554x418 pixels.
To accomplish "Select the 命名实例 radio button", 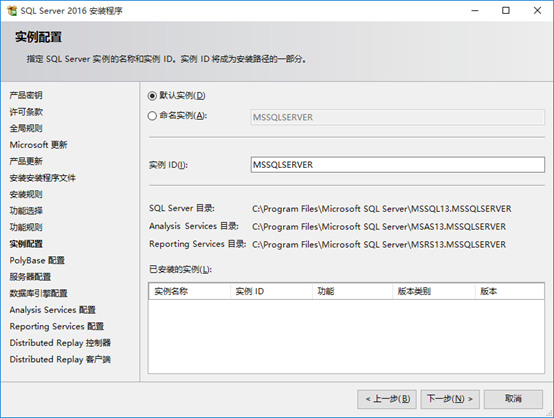I will click(x=152, y=116).
